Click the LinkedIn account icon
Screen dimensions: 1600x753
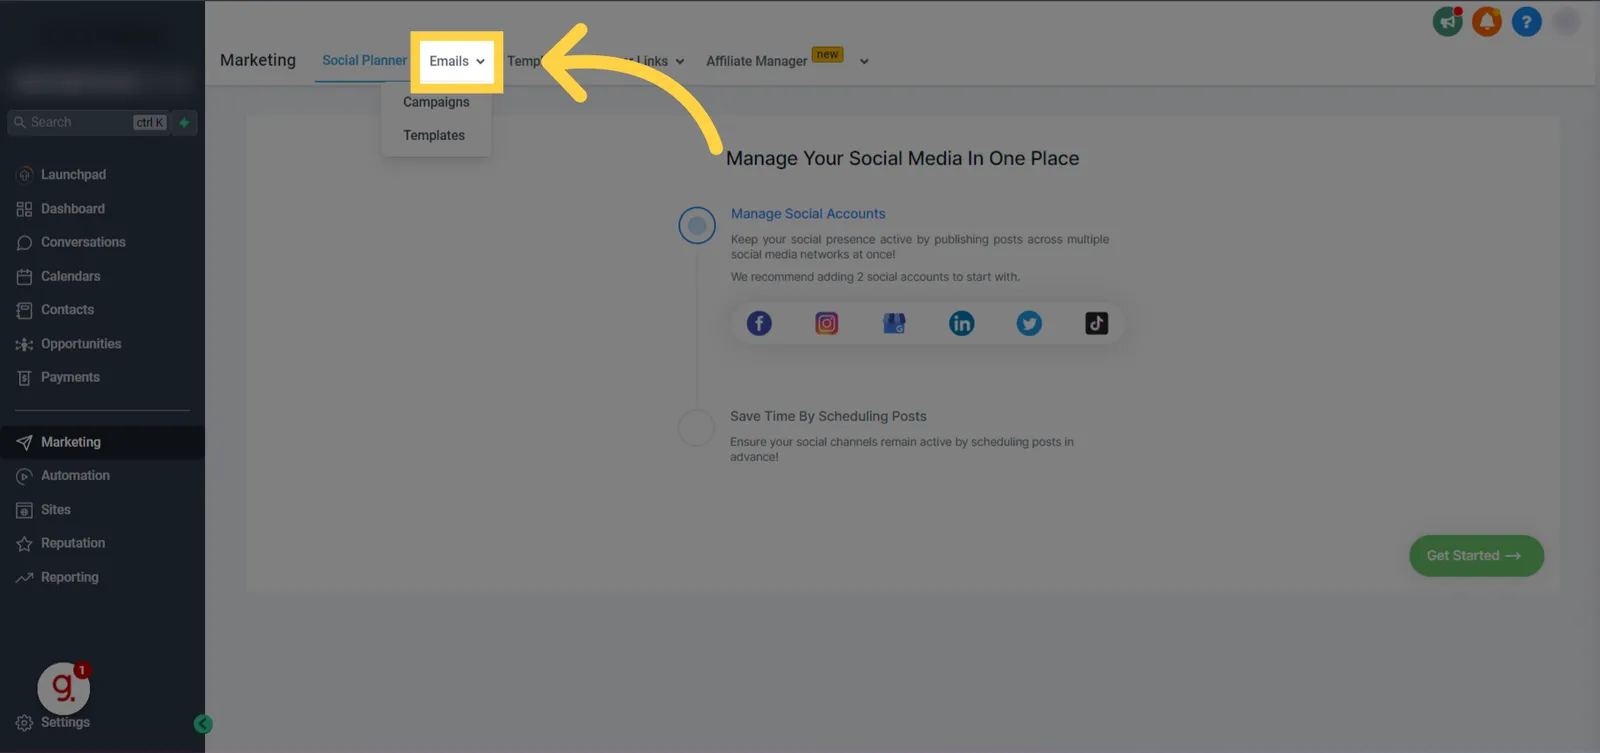[961, 323]
